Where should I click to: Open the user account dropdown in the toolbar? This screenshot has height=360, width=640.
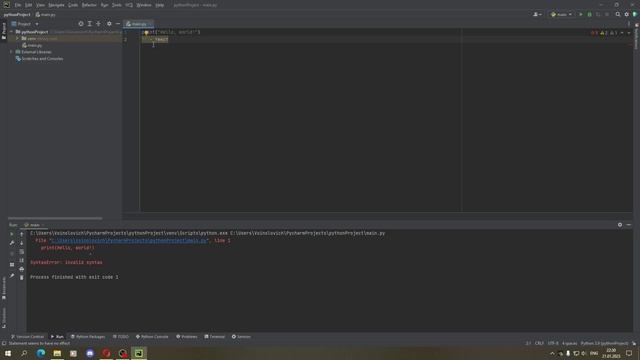537,15
